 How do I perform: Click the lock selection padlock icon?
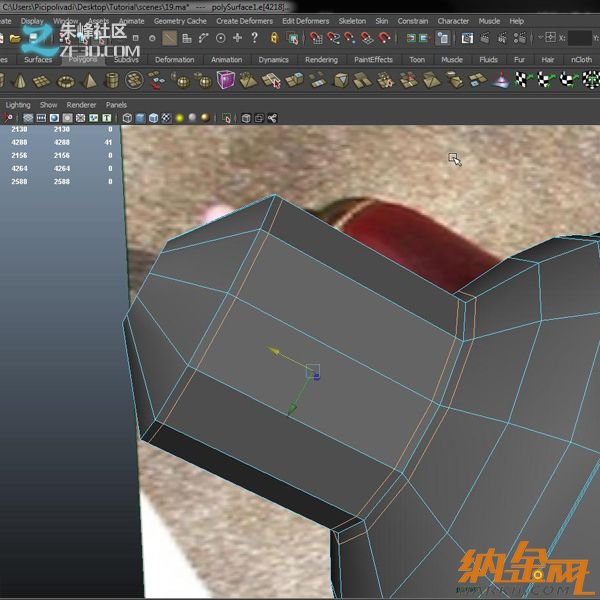pyautogui.click(x=274, y=38)
